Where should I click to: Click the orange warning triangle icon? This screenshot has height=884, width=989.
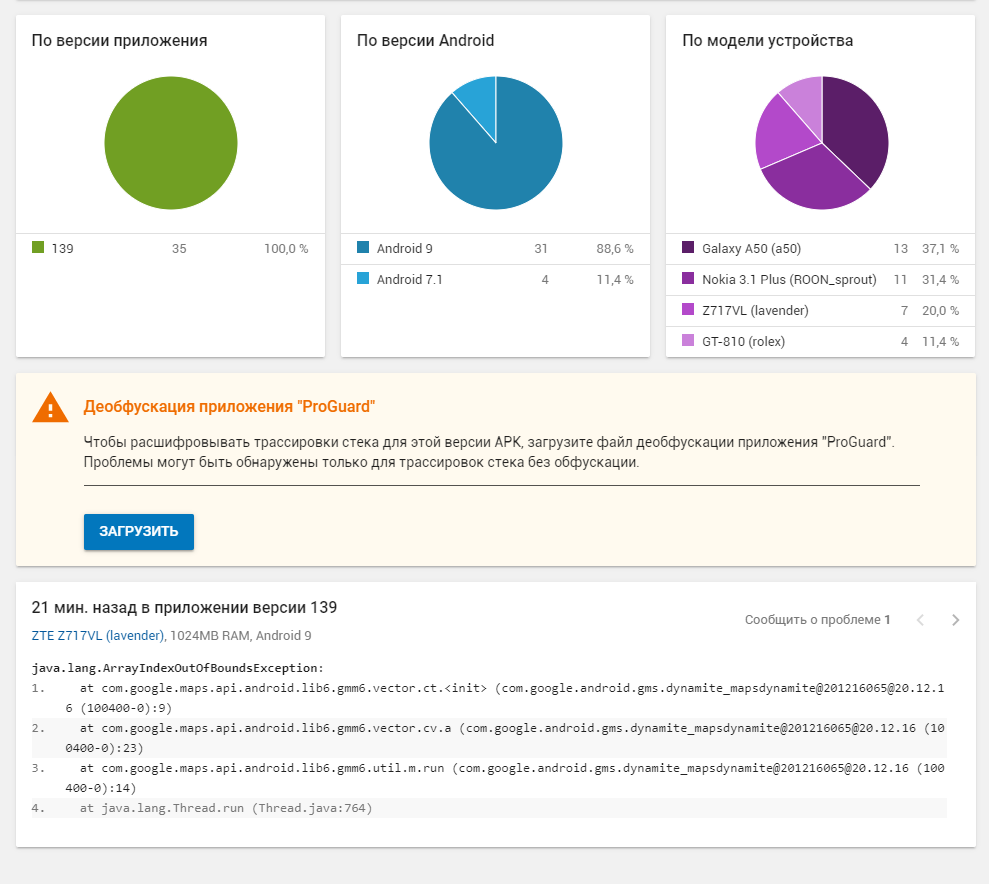coord(50,408)
